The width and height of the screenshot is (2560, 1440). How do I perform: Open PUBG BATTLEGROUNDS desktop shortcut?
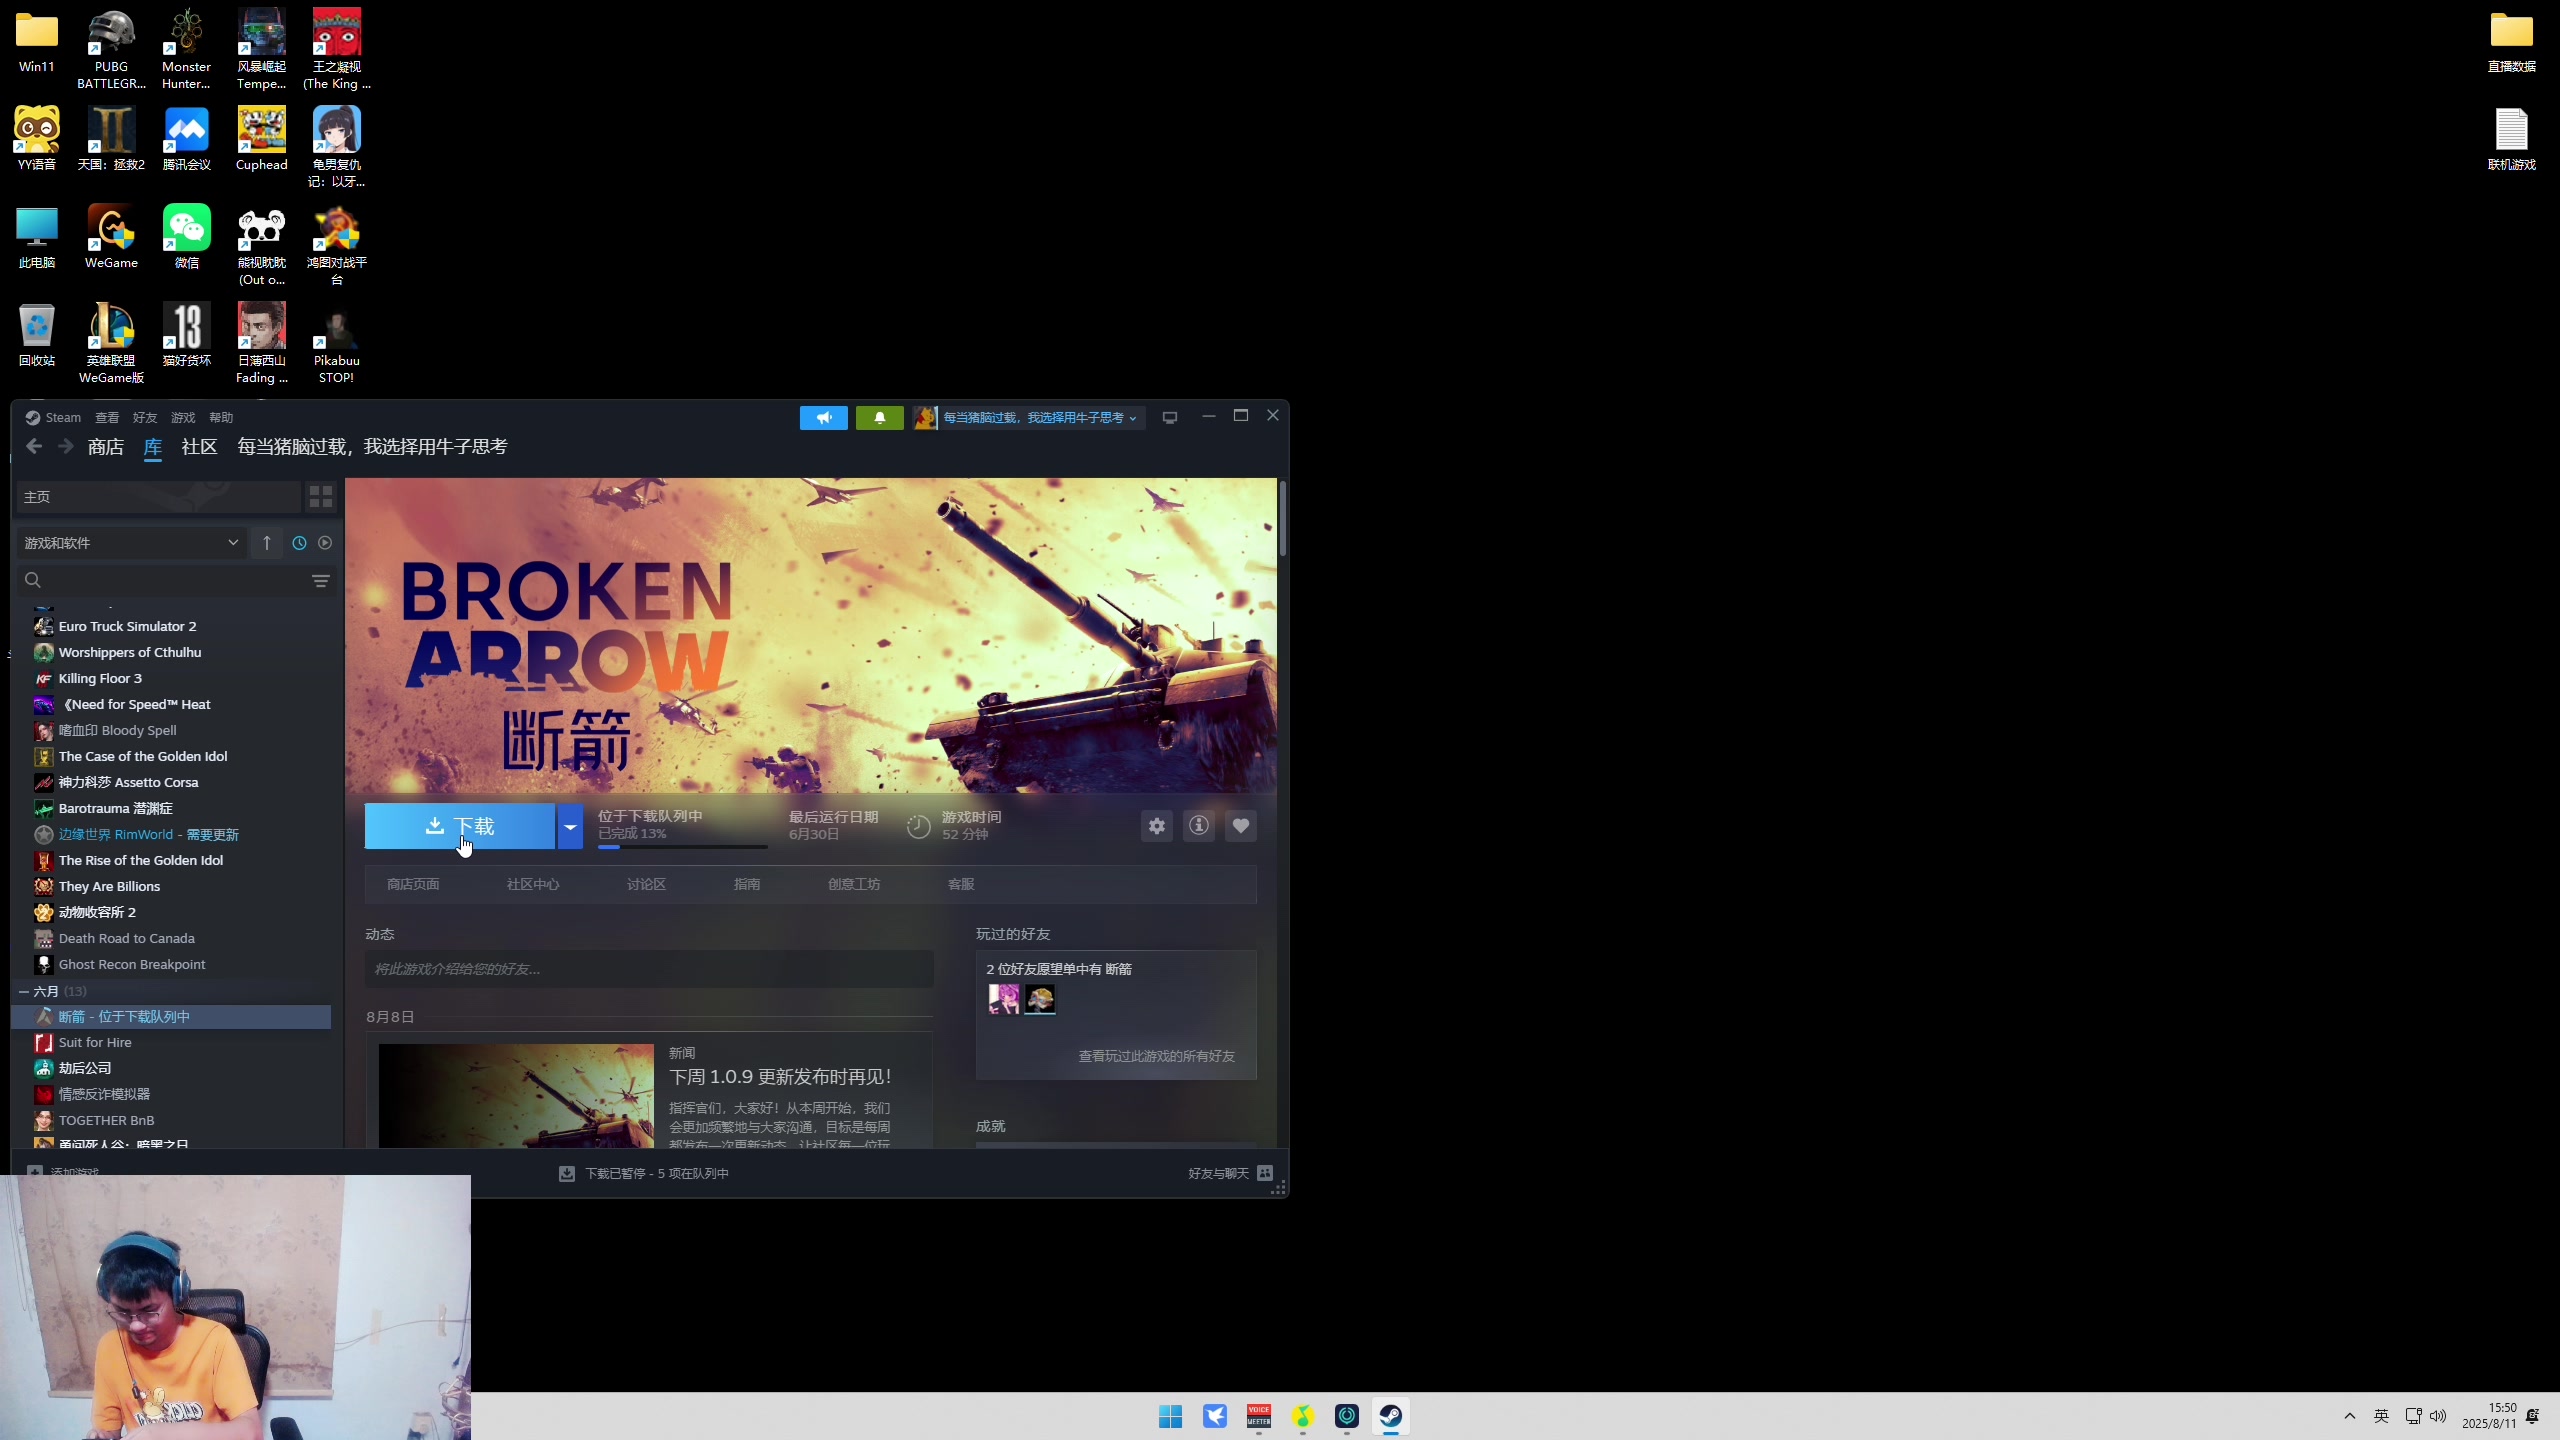click(x=111, y=50)
